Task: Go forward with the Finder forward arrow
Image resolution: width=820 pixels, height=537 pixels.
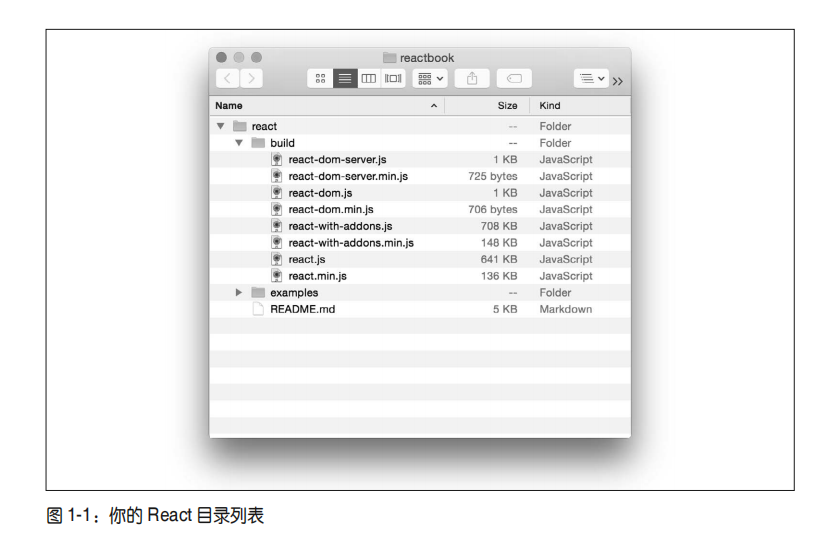Action: click(251, 78)
